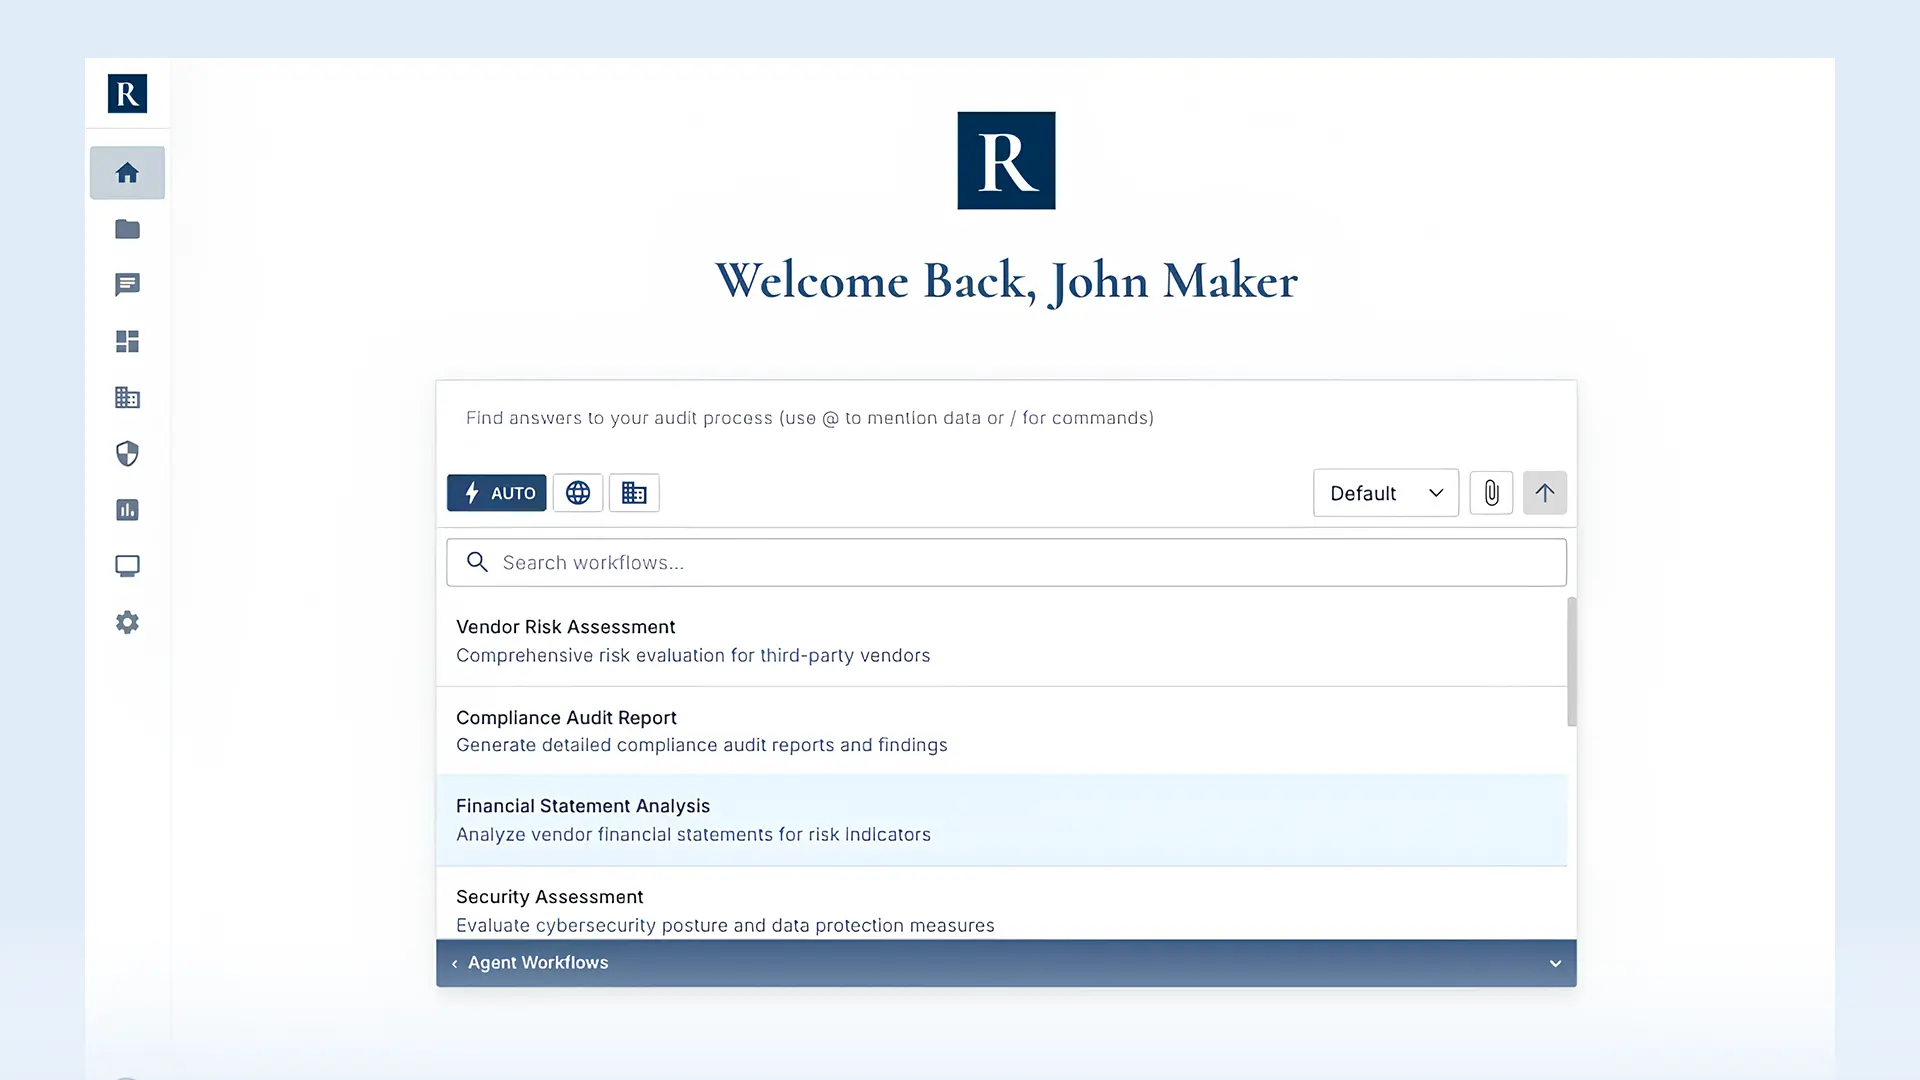Select the Financial Statement Analysis workflow
Image resolution: width=1920 pixels, height=1080 pixels.
click(x=1000, y=820)
